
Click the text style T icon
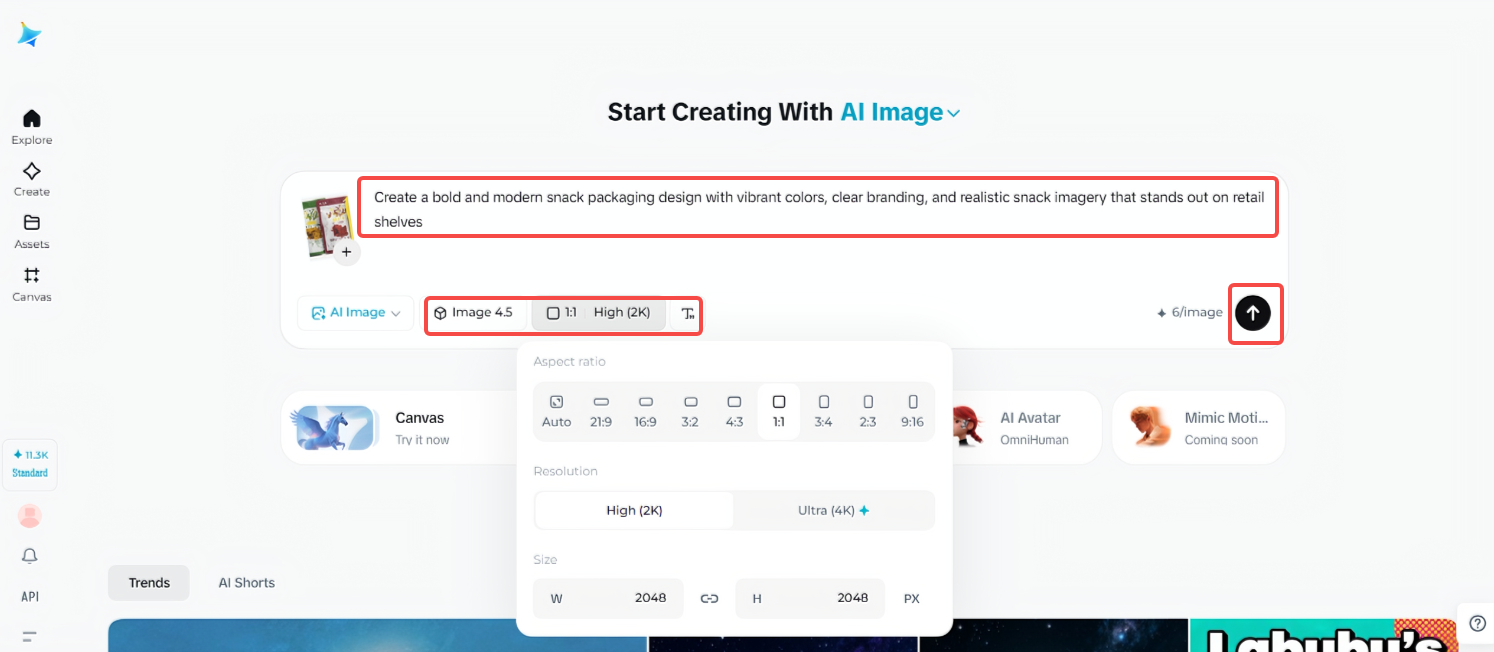click(687, 313)
